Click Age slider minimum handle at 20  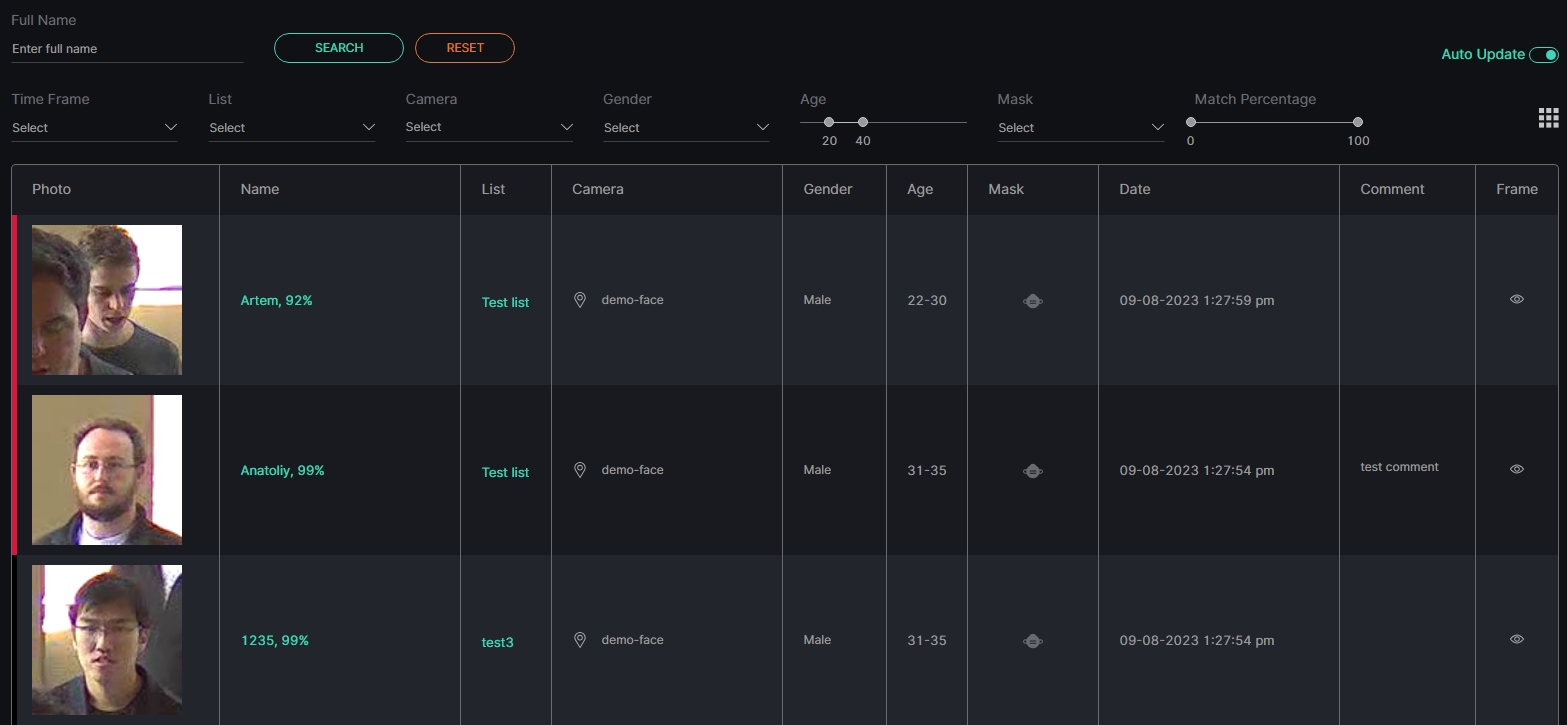[829, 122]
